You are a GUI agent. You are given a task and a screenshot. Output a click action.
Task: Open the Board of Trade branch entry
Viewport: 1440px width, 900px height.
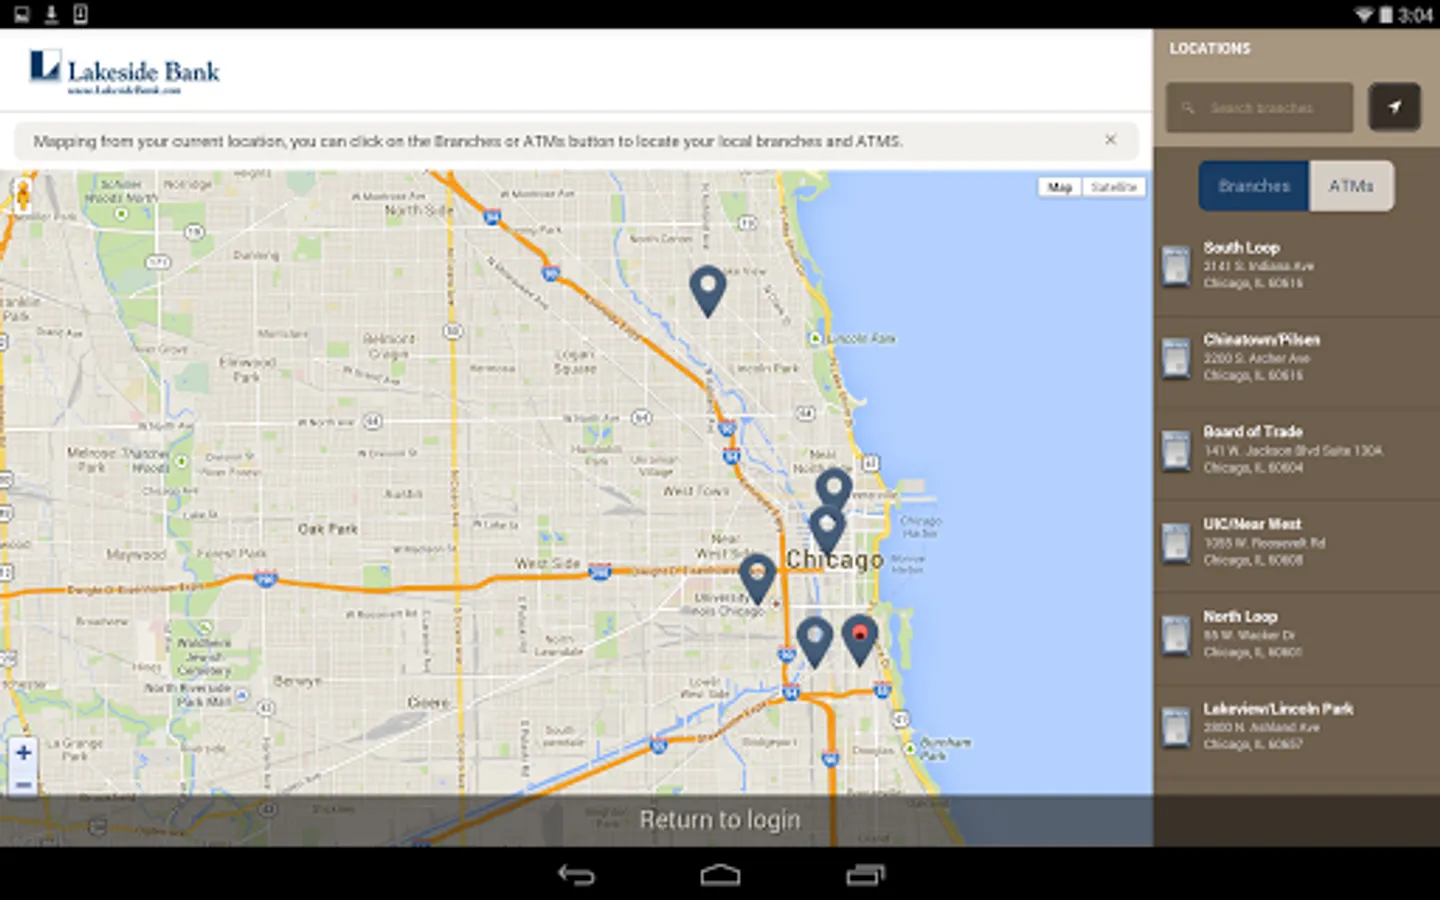click(1297, 449)
